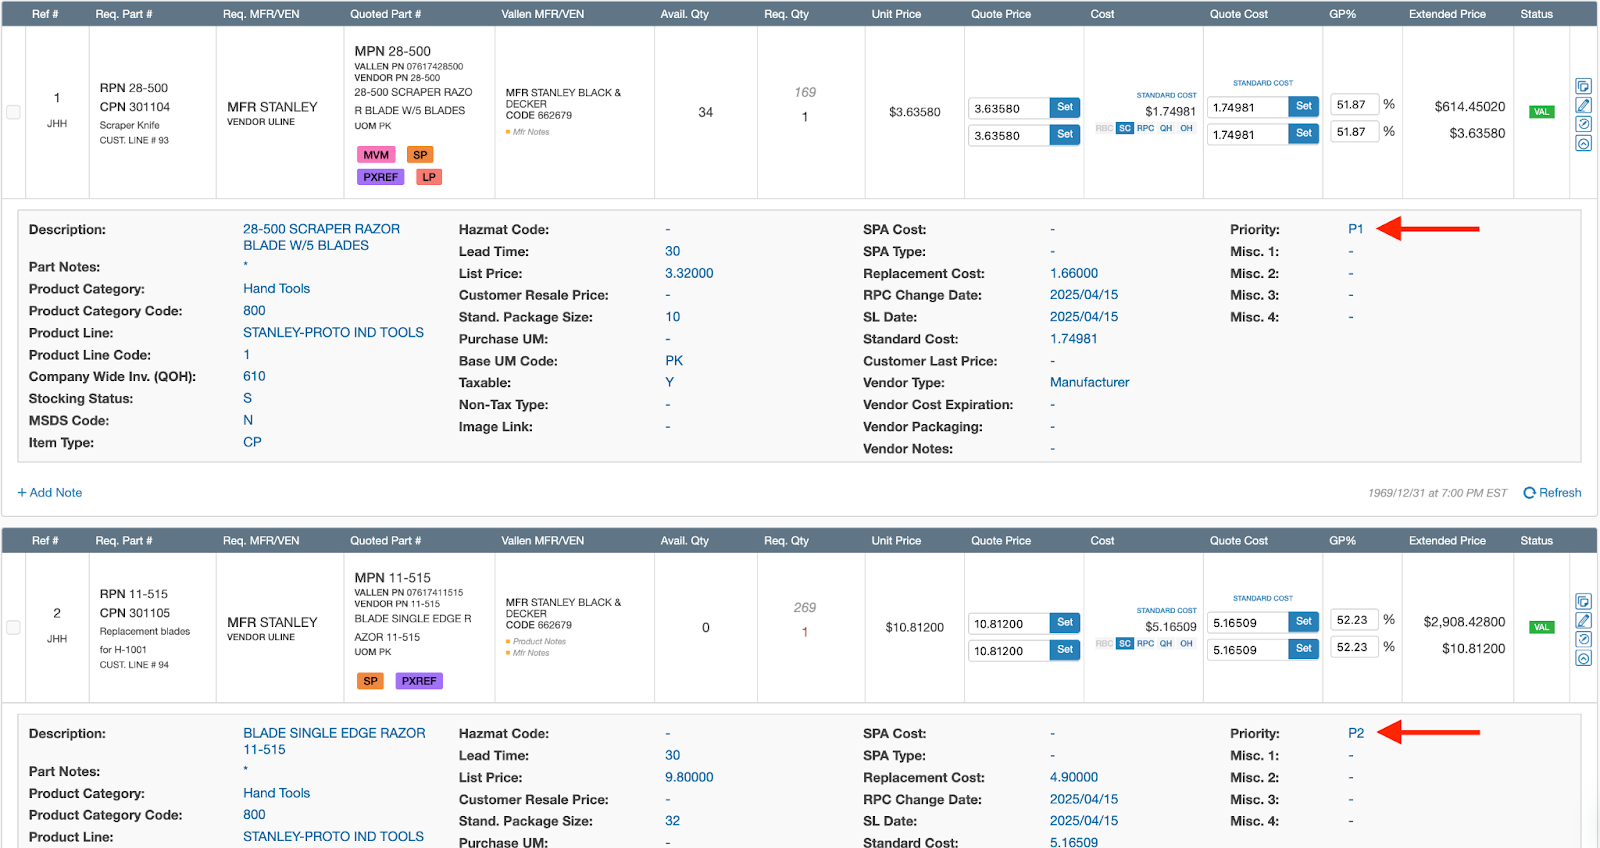Click the history clock icon for line 1
The width and height of the screenshot is (1600, 848).
coord(1583,124)
